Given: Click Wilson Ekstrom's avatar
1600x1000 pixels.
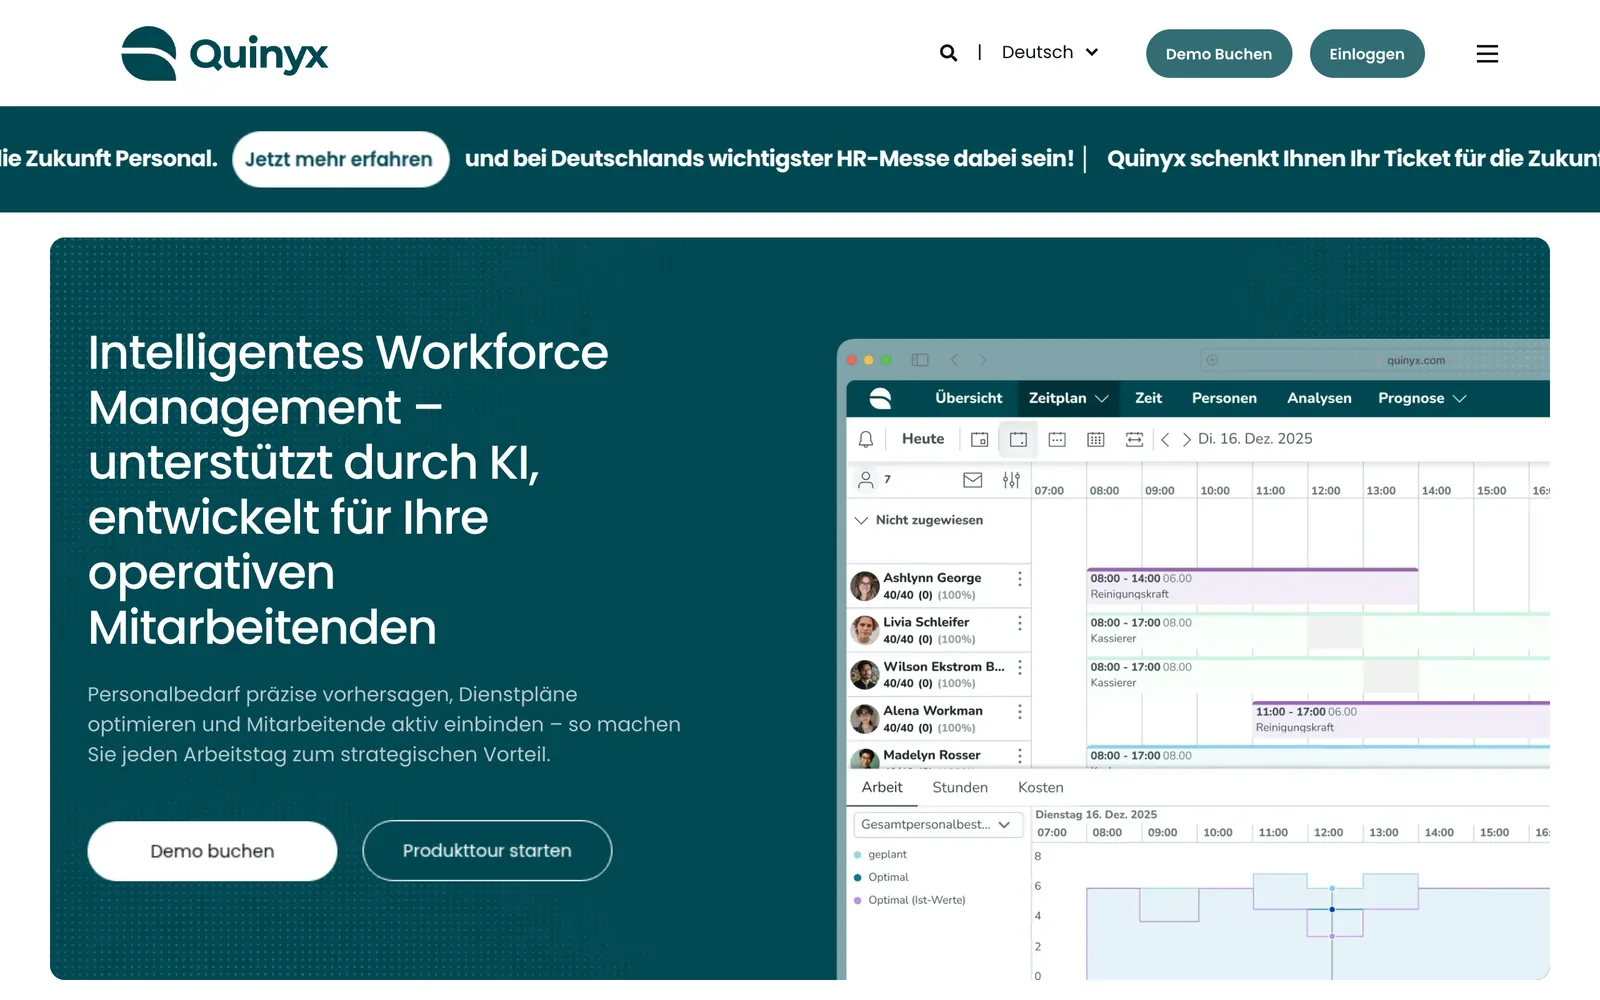Looking at the screenshot, I should tap(864, 675).
